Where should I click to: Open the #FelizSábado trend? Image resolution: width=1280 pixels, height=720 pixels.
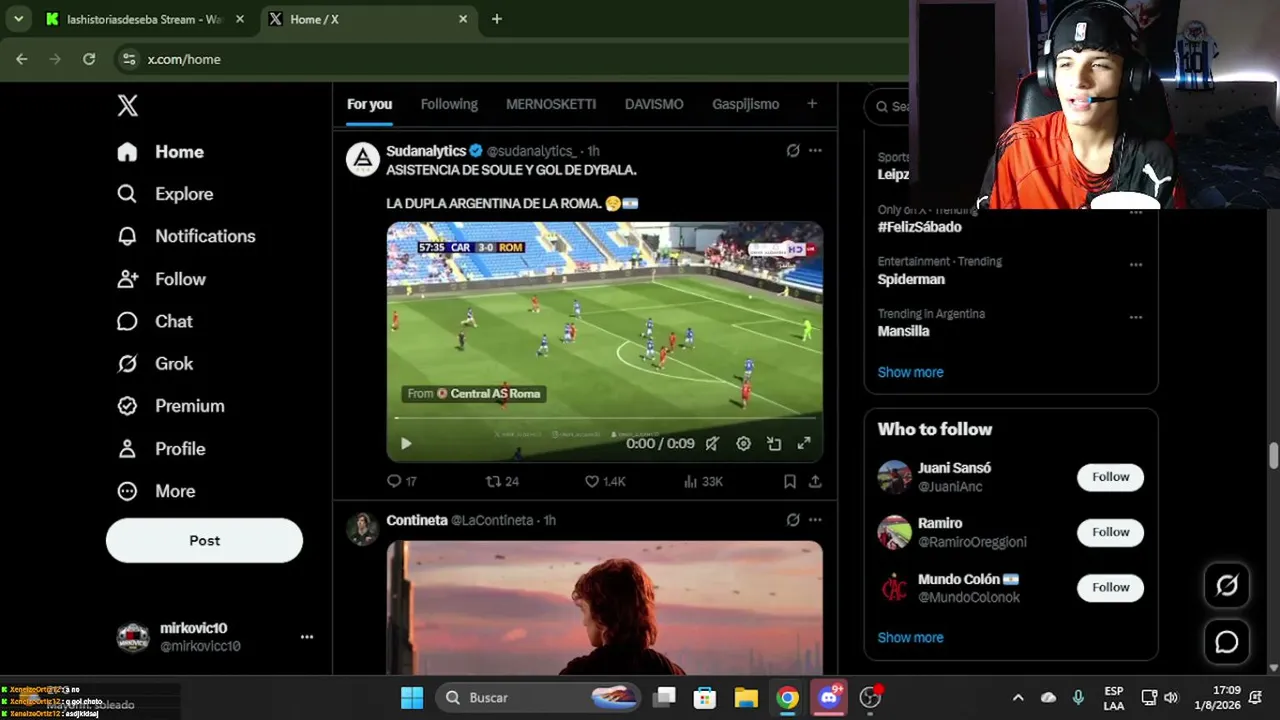(x=919, y=227)
